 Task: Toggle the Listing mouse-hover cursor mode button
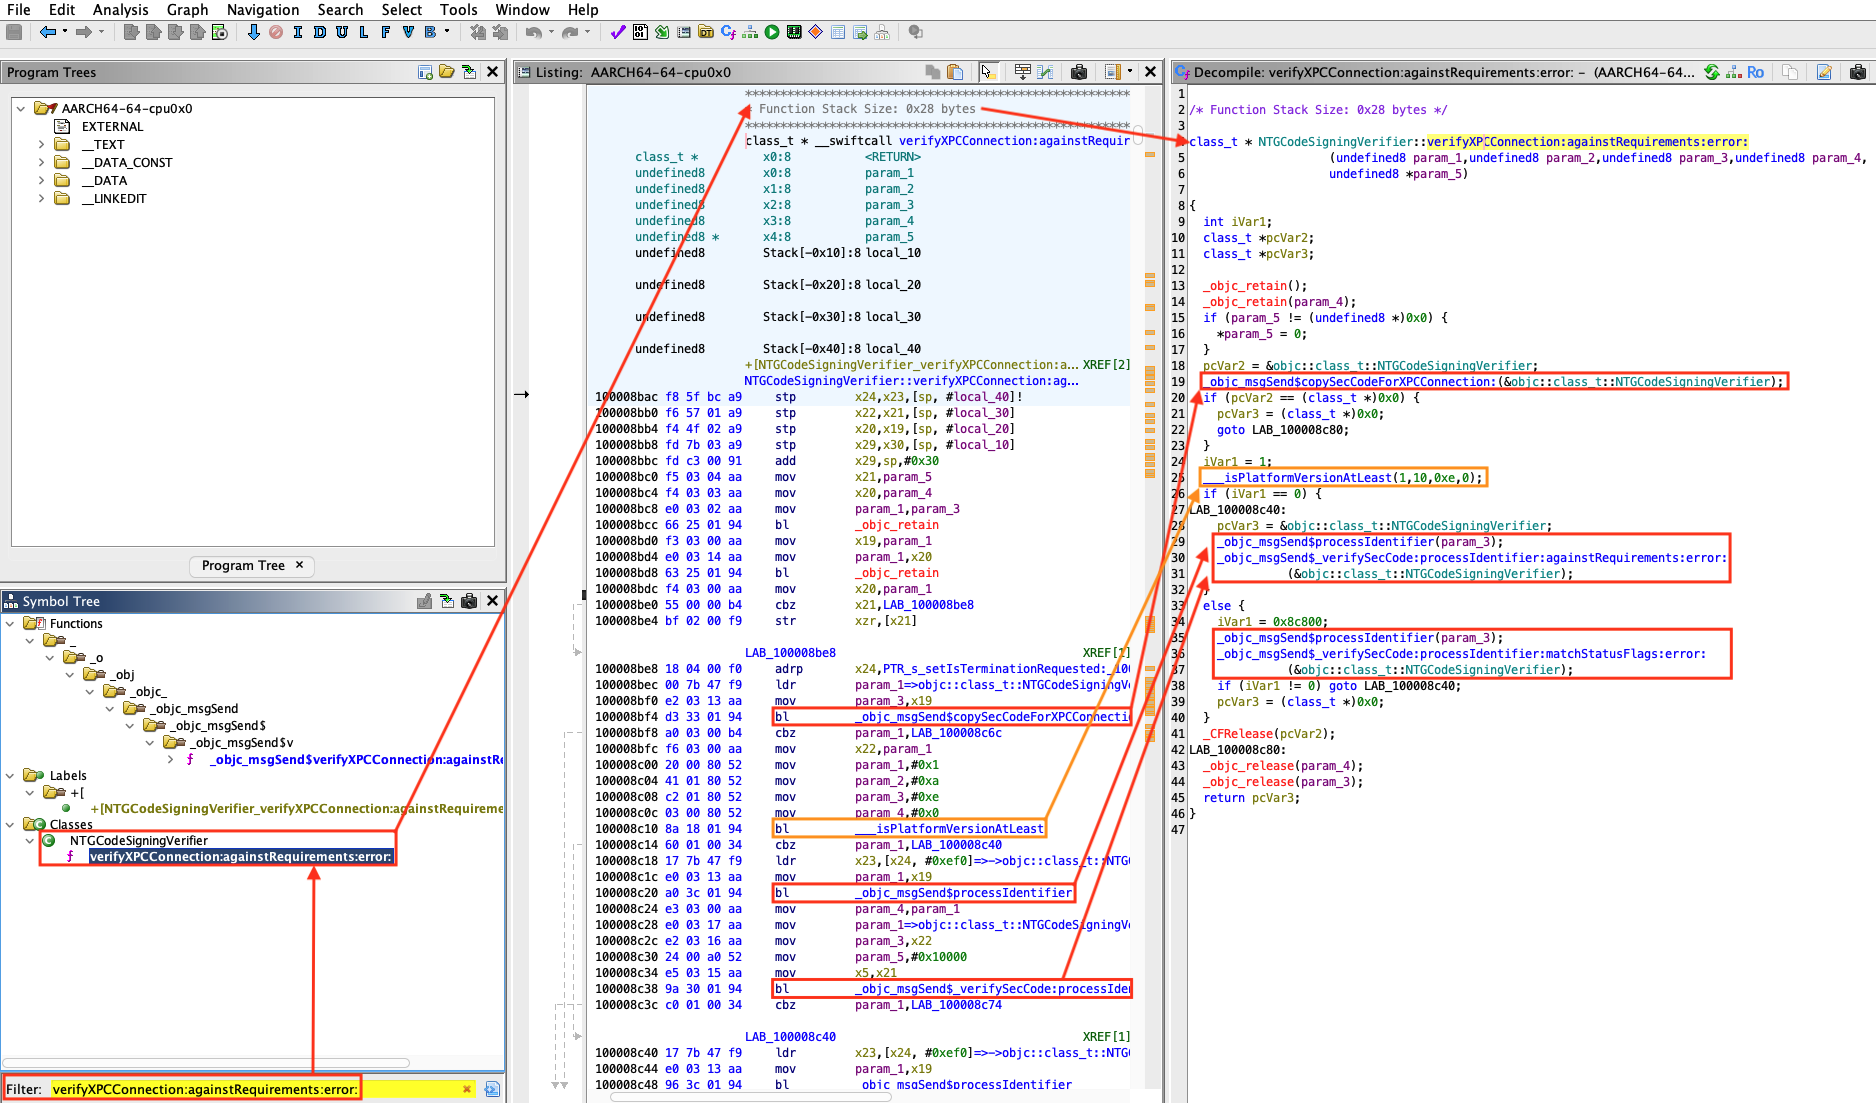point(987,72)
